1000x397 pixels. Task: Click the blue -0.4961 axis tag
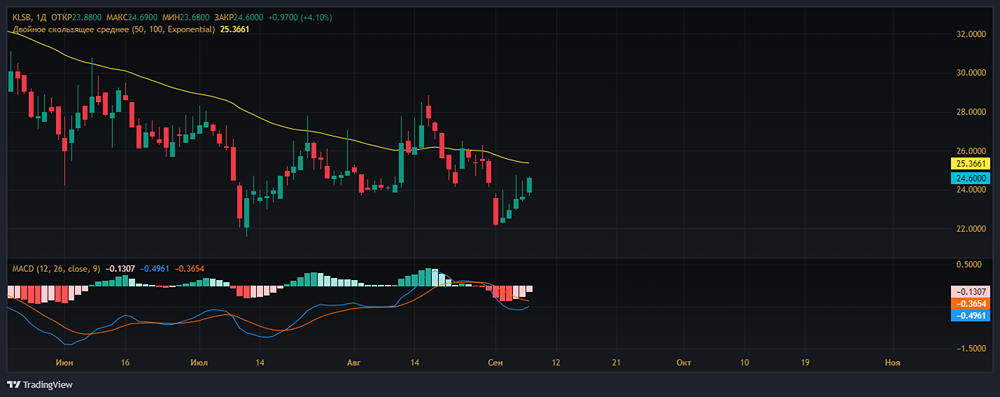972,316
